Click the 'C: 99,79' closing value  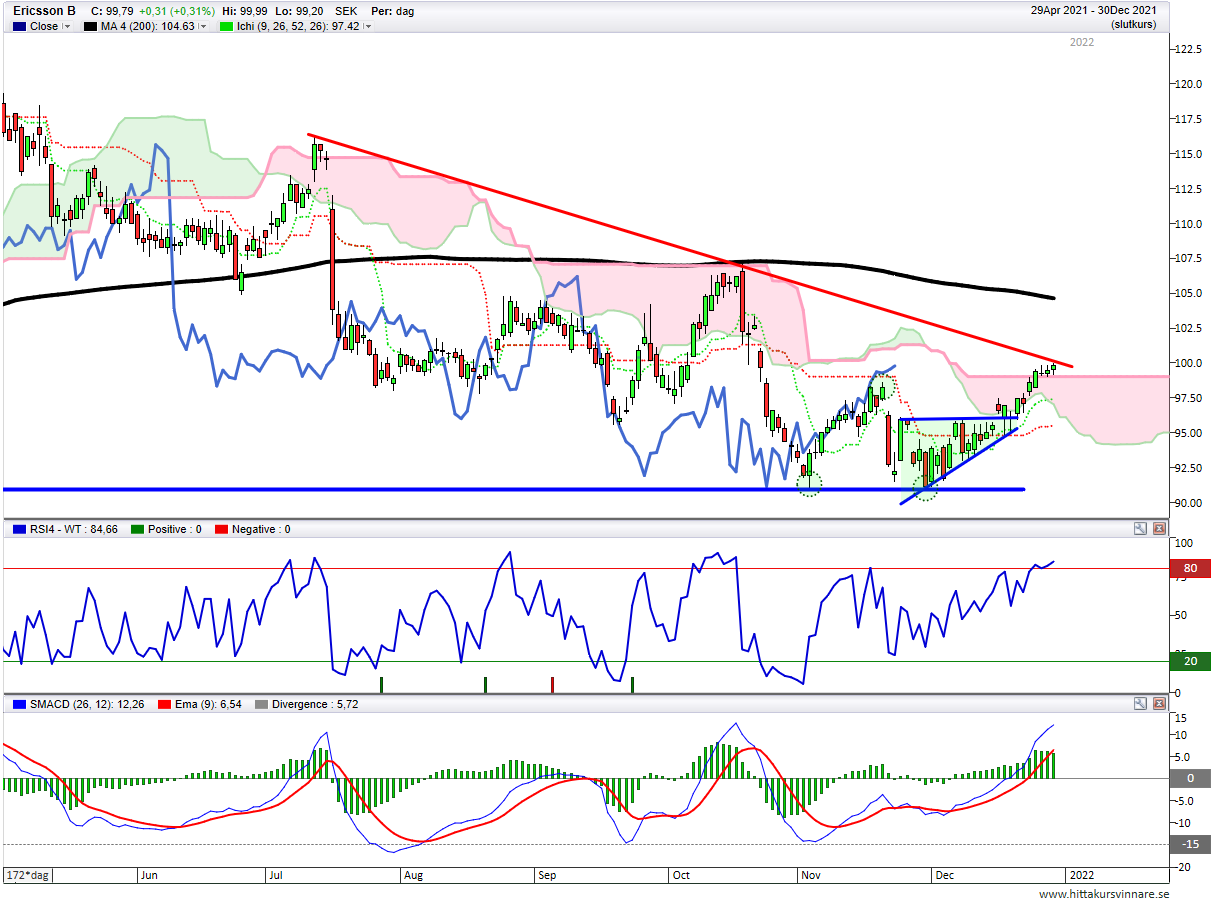click(x=110, y=11)
